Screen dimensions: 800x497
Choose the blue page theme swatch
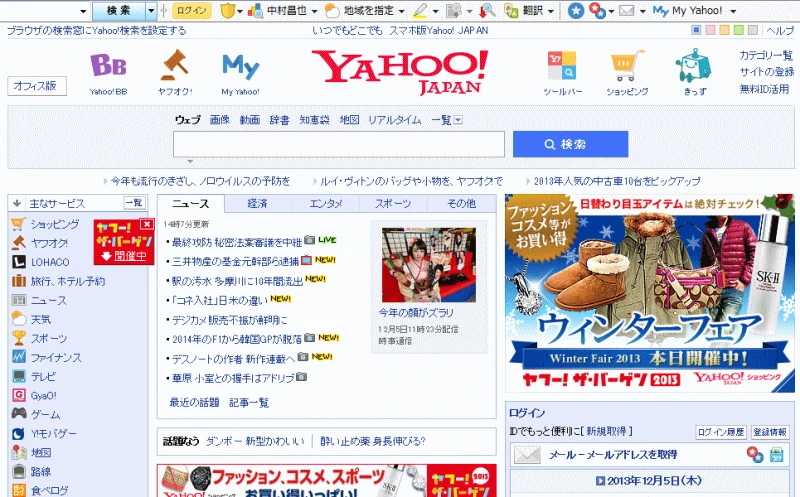(x=696, y=30)
